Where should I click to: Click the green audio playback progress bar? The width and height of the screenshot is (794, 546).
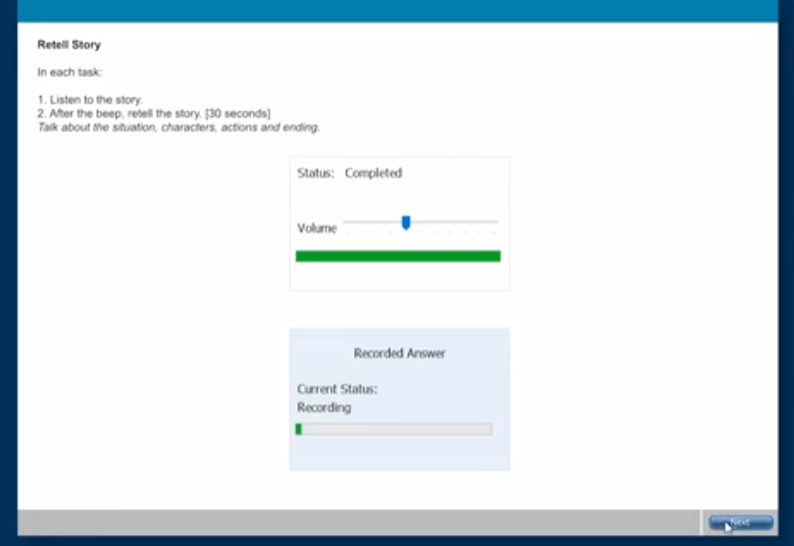pyautogui.click(x=398, y=256)
